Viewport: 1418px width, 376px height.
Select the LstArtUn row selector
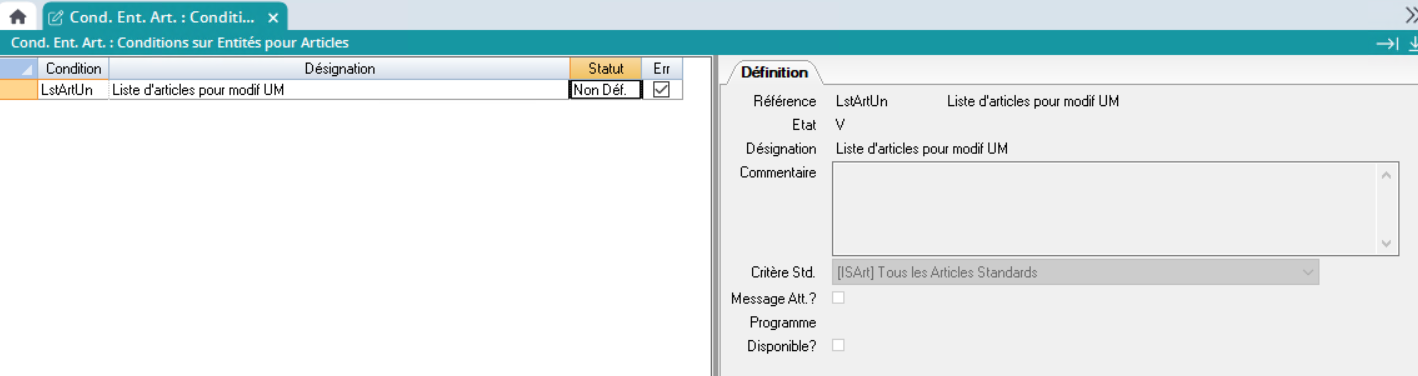click(x=19, y=90)
